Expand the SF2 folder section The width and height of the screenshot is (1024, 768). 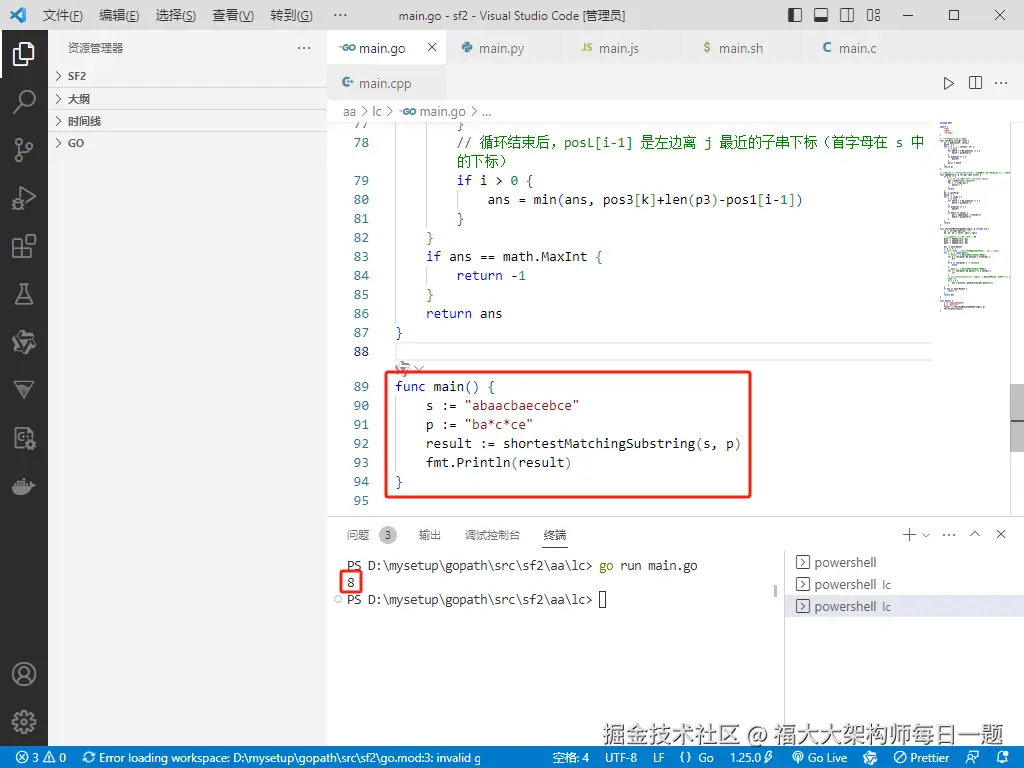(187, 76)
